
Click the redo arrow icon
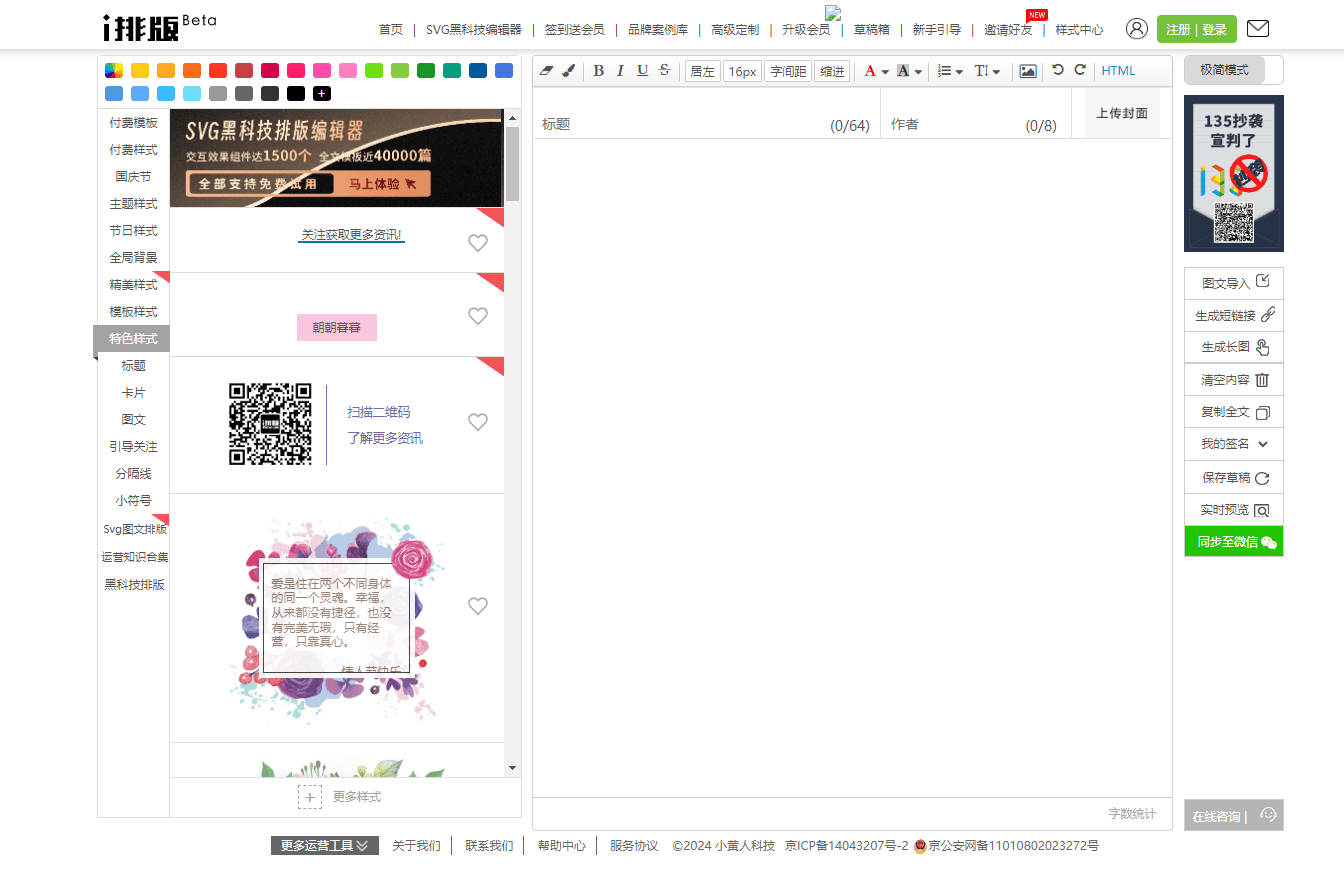(x=1080, y=70)
